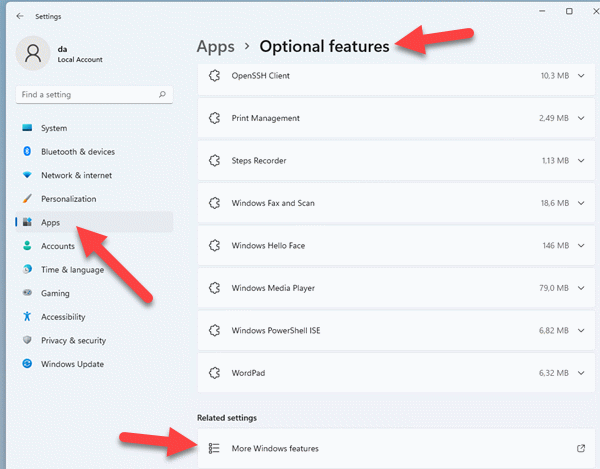Image resolution: width=600 pixels, height=469 pixels.
Task: Click the Bluetooth icon in sidebar
Action: (27, 151)
